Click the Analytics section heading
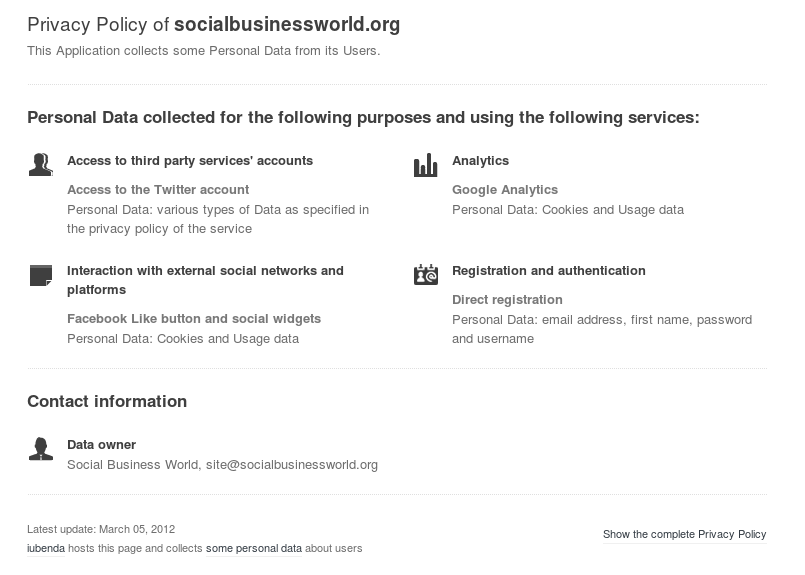Viewport: 805px width, 575px height. click(x=480, y=160)
